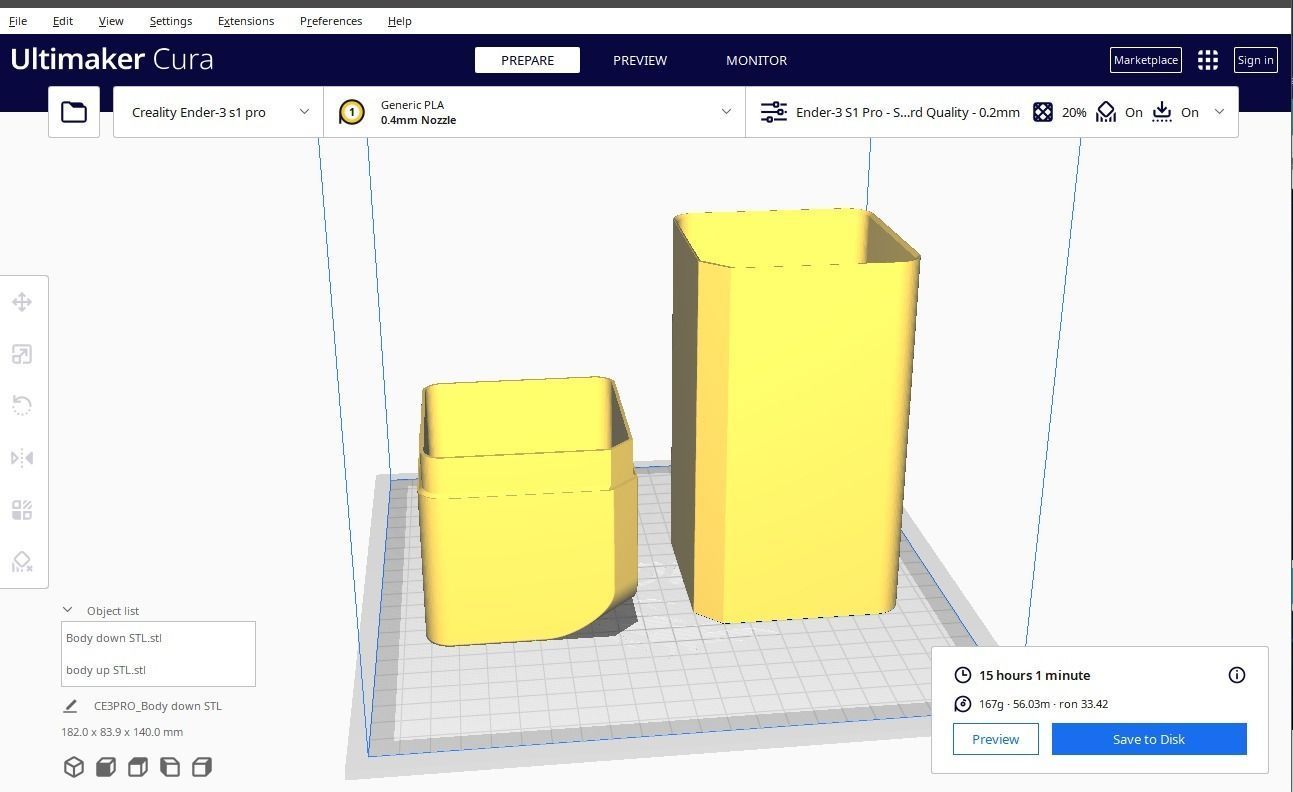This screenshot has height=792, width=1293.
Task: Click the Sign in button
Action: 1255,60
